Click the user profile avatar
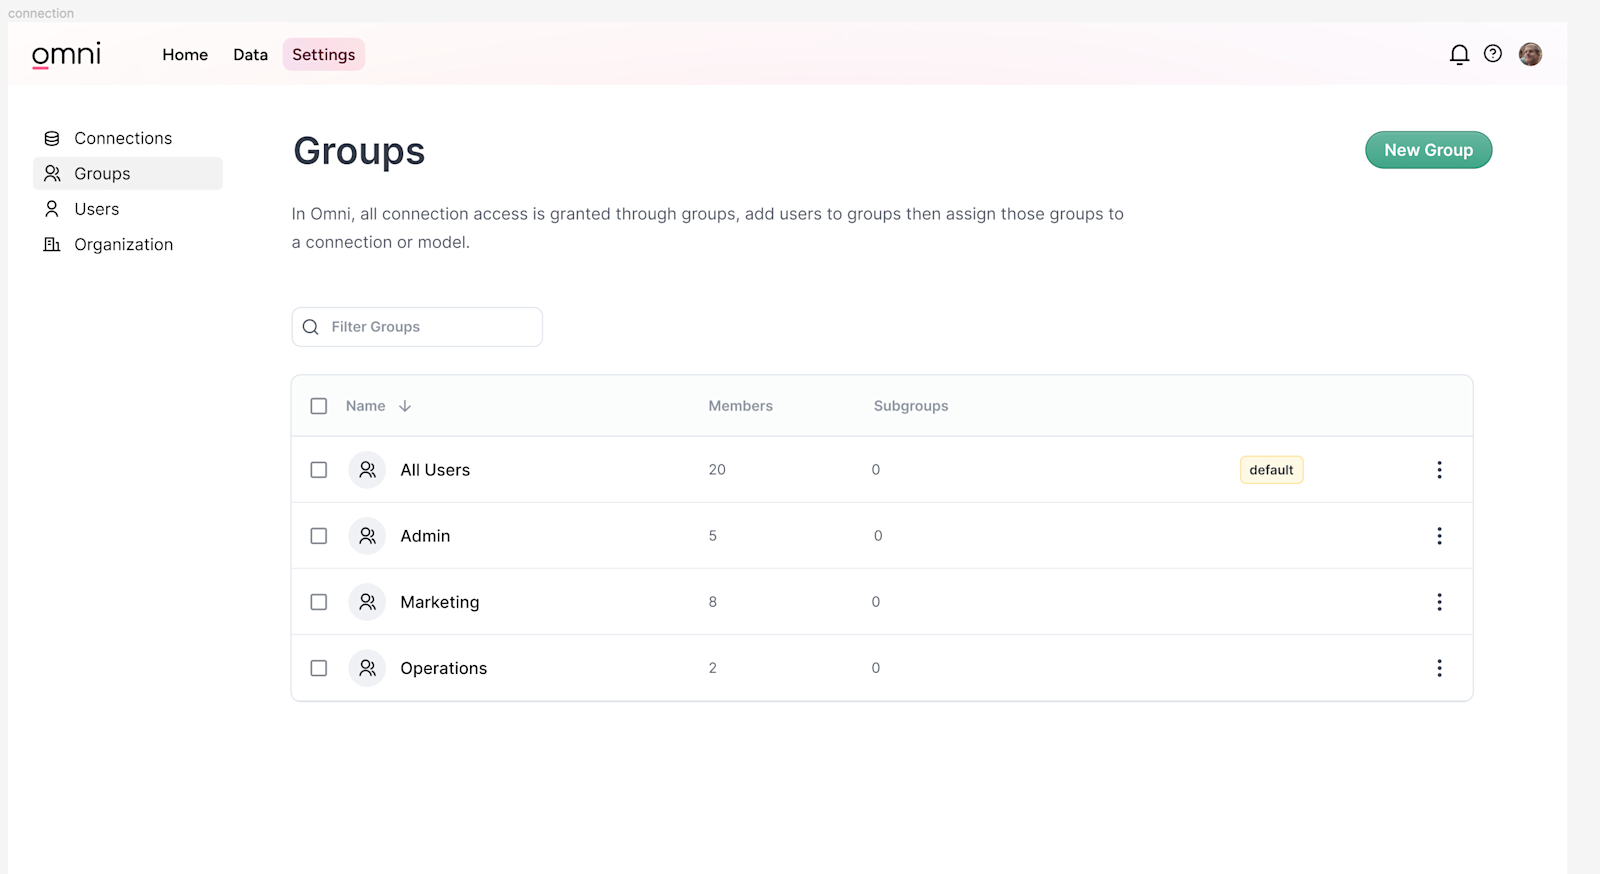Image resolution: width=1600 pixels, height=874 pixels. [1530, 54]
